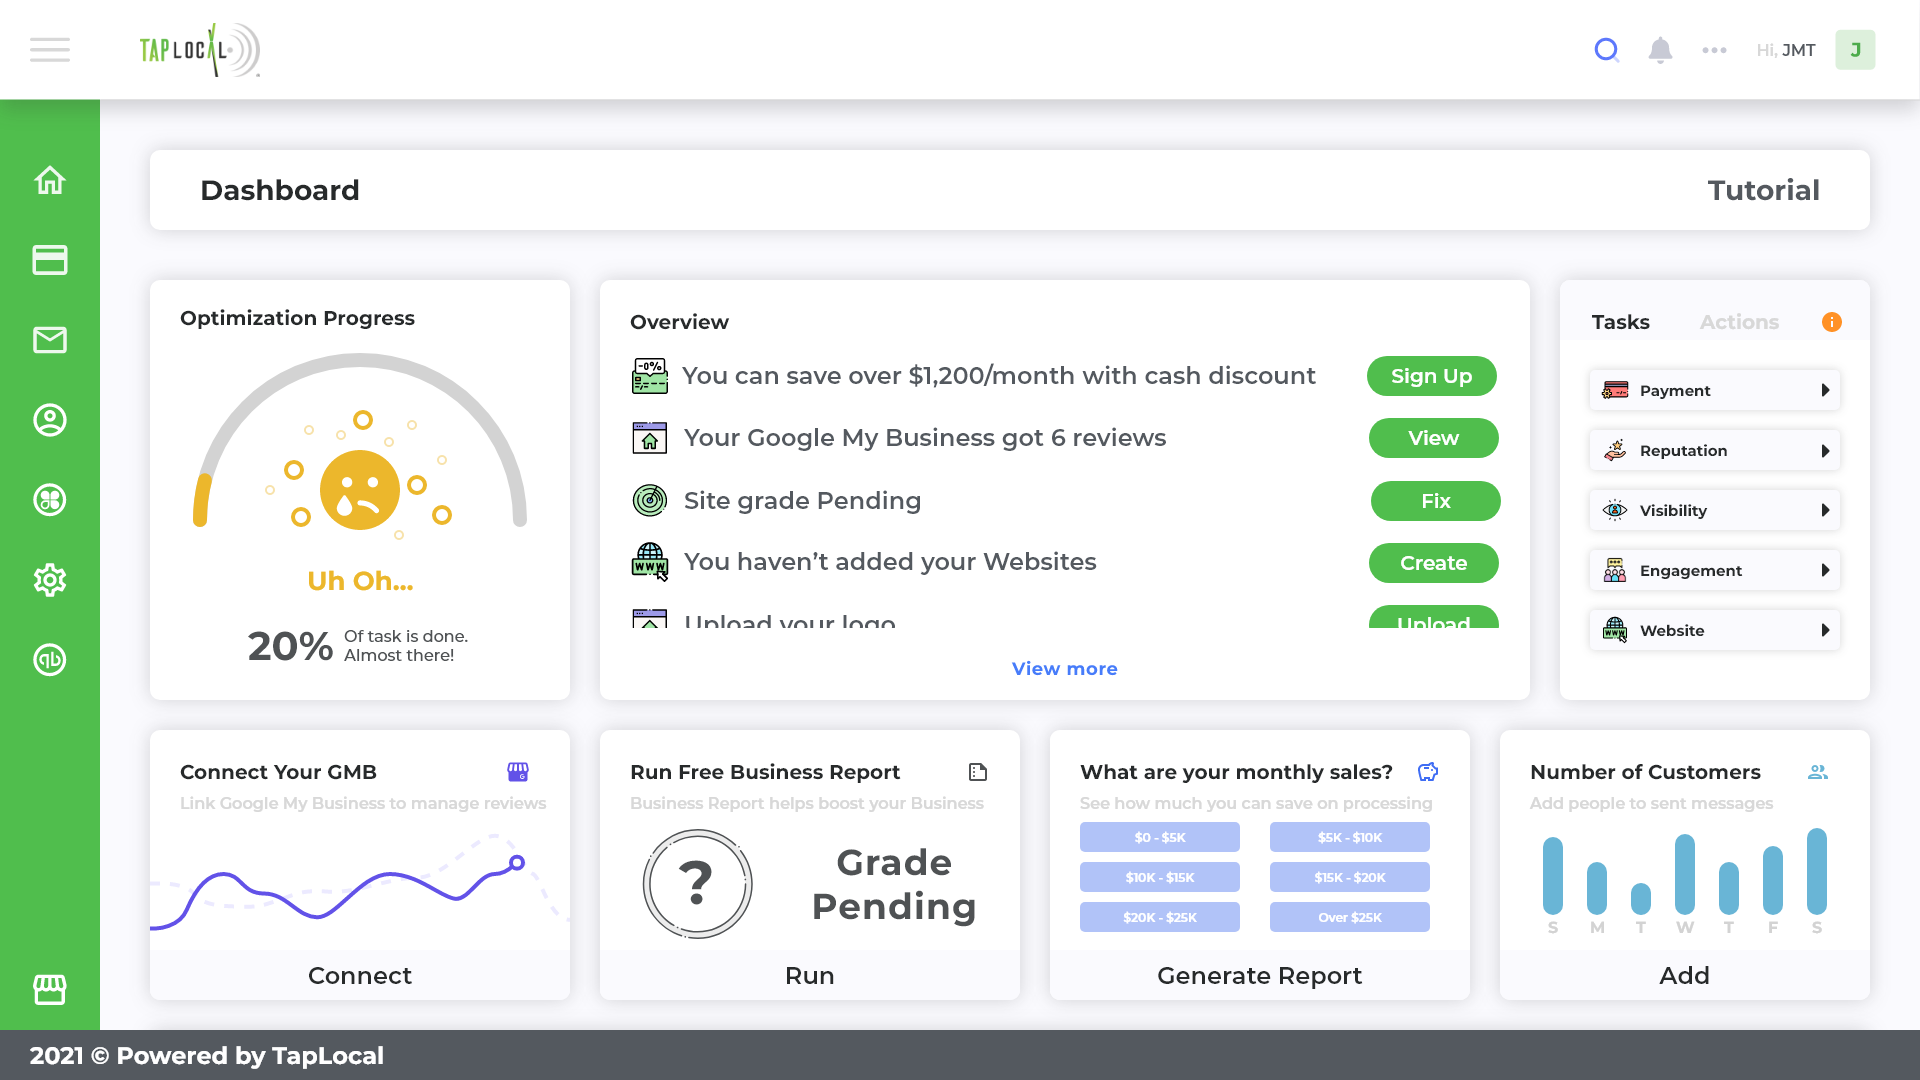Switch to the Tasks tab
1920x1080 pixels.
[x=1620, y=322]
